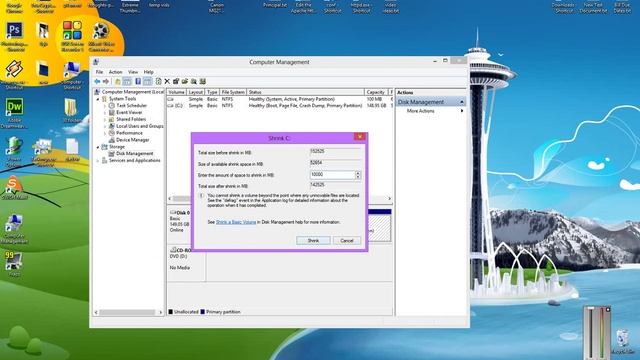Click the Up one level folder toolbar icon
Viewport: 640px width, 360px height.
pos(118,82)
